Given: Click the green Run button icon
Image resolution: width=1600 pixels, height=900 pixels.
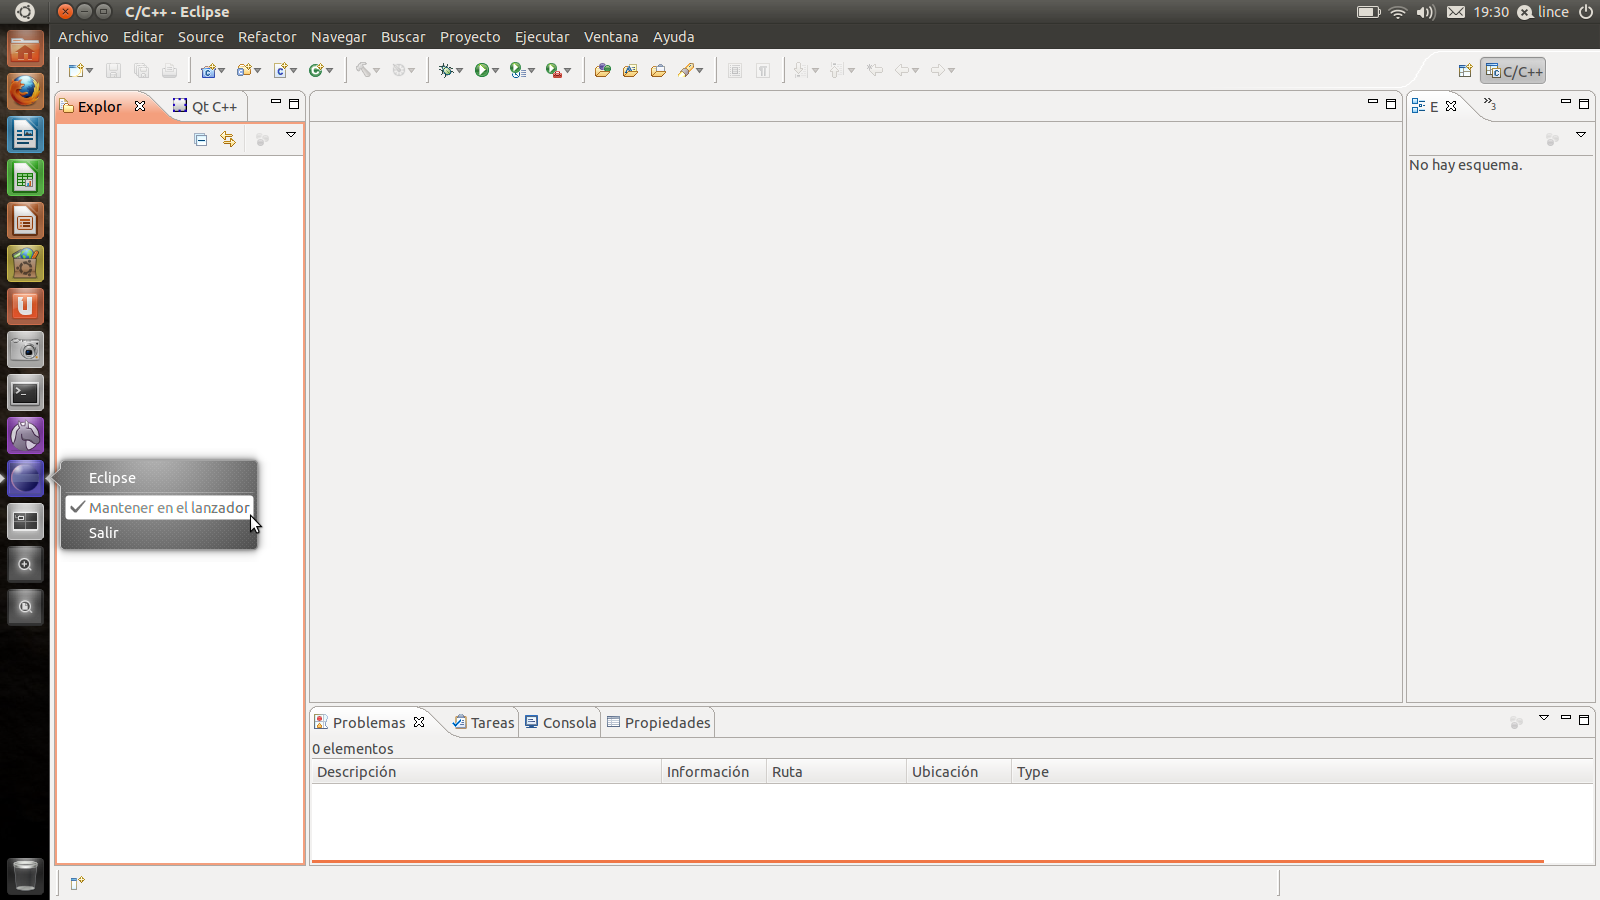Looking at the screenshot, I should pyautogui.click(x=482, y=70).
